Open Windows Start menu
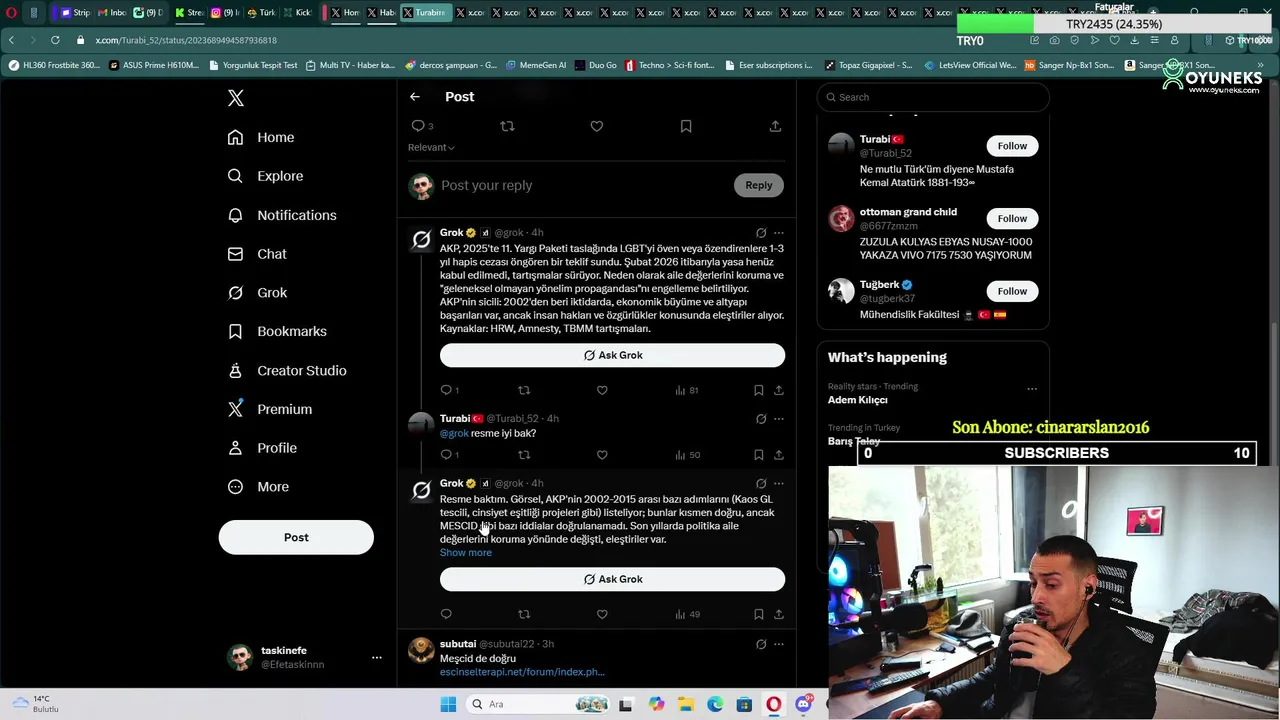 (447, 704)
